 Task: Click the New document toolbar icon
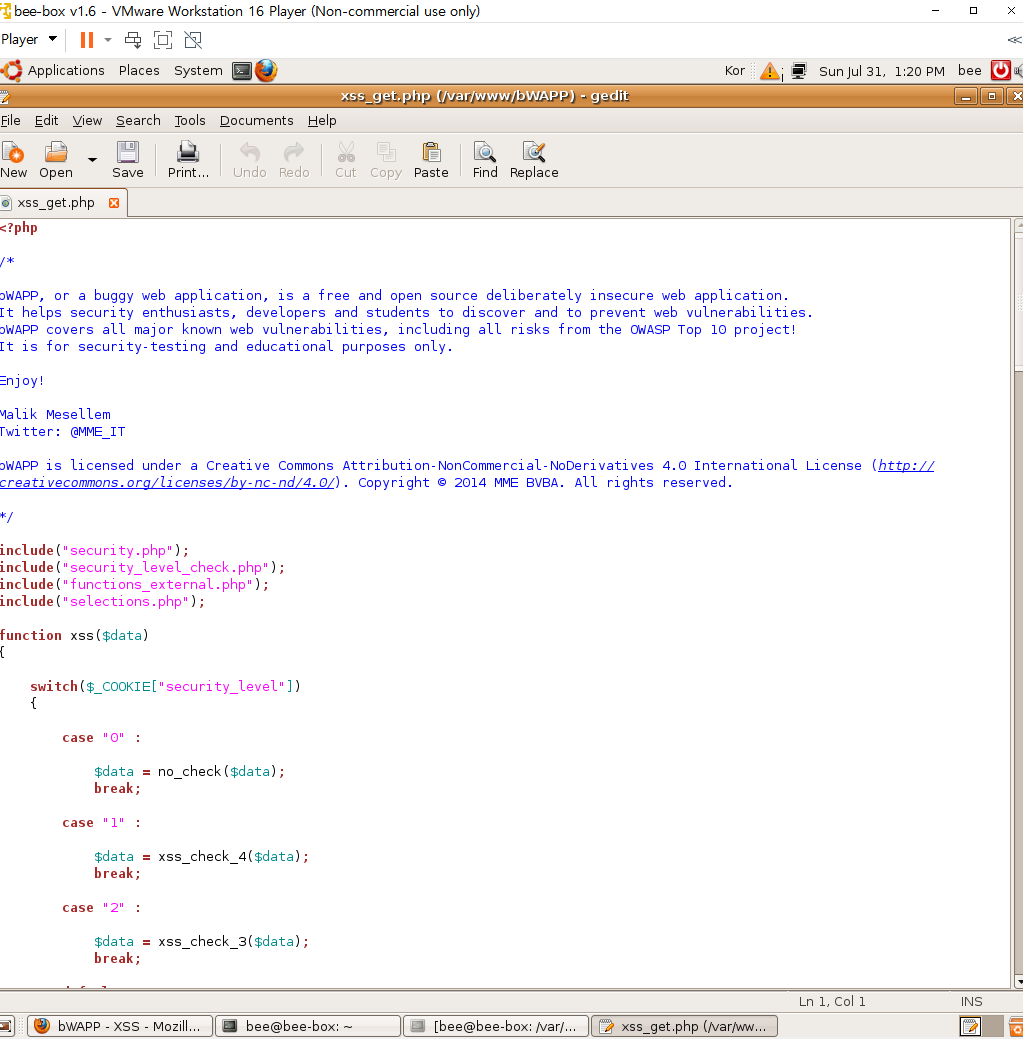(13, 159)
